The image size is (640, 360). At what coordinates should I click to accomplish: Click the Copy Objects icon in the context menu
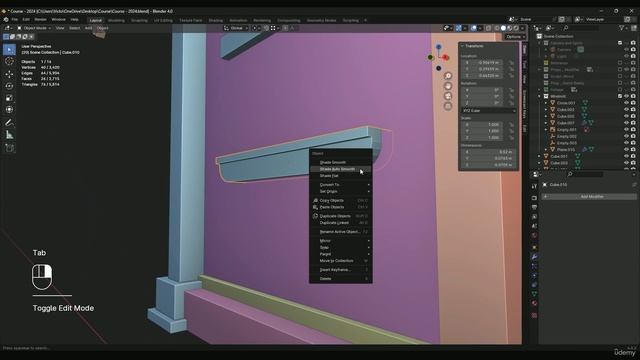click(x=315, y=200)
